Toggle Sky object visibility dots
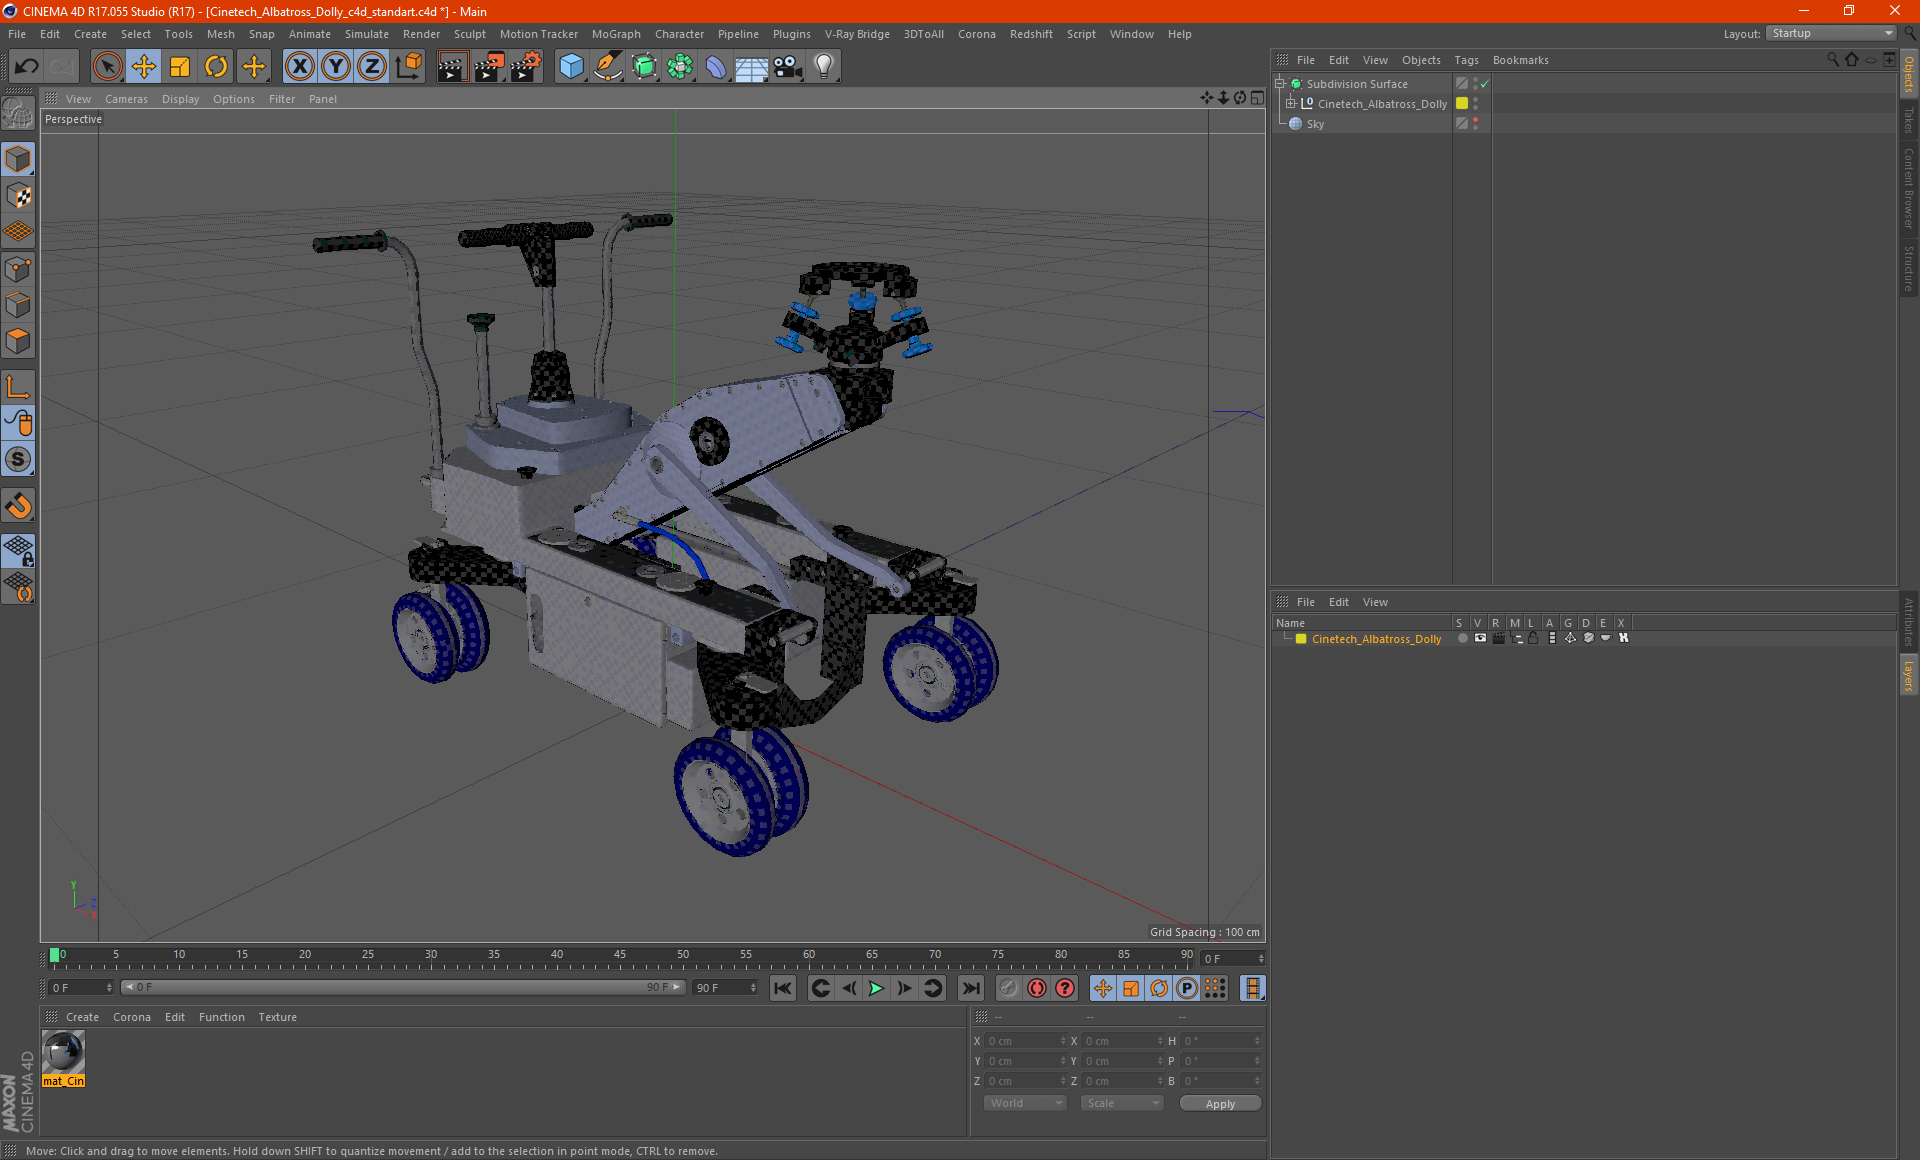 pyautogui.click(x=1476, y=124)
